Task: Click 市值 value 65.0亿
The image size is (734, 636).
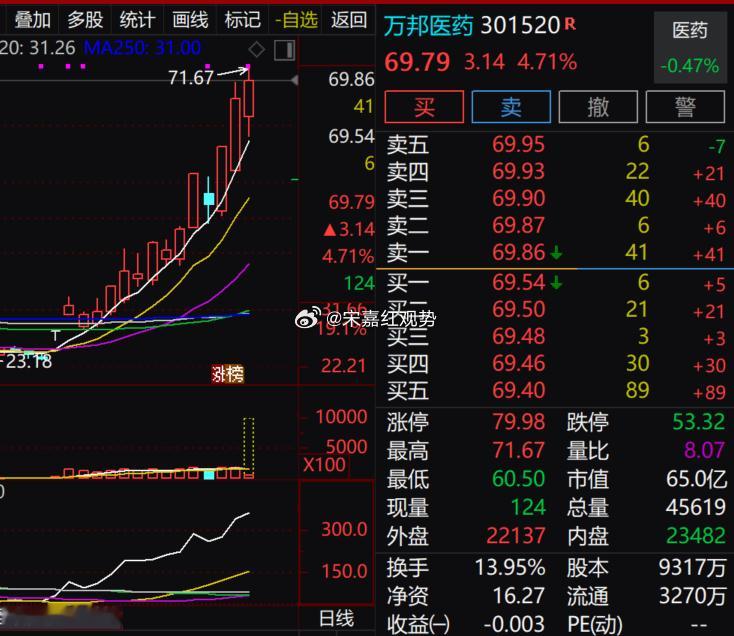Action: pos(696,479)
